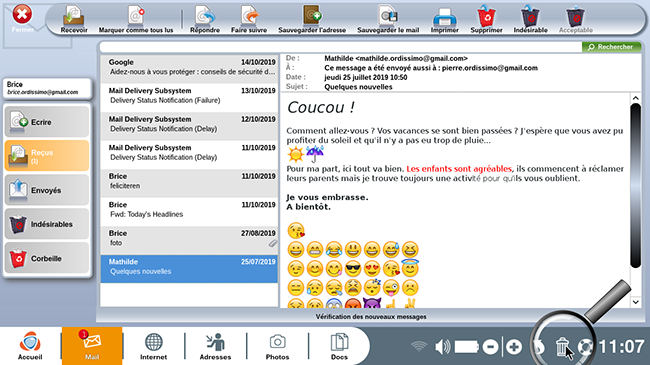Compose a new message with Ecrire

pos(47,122)
